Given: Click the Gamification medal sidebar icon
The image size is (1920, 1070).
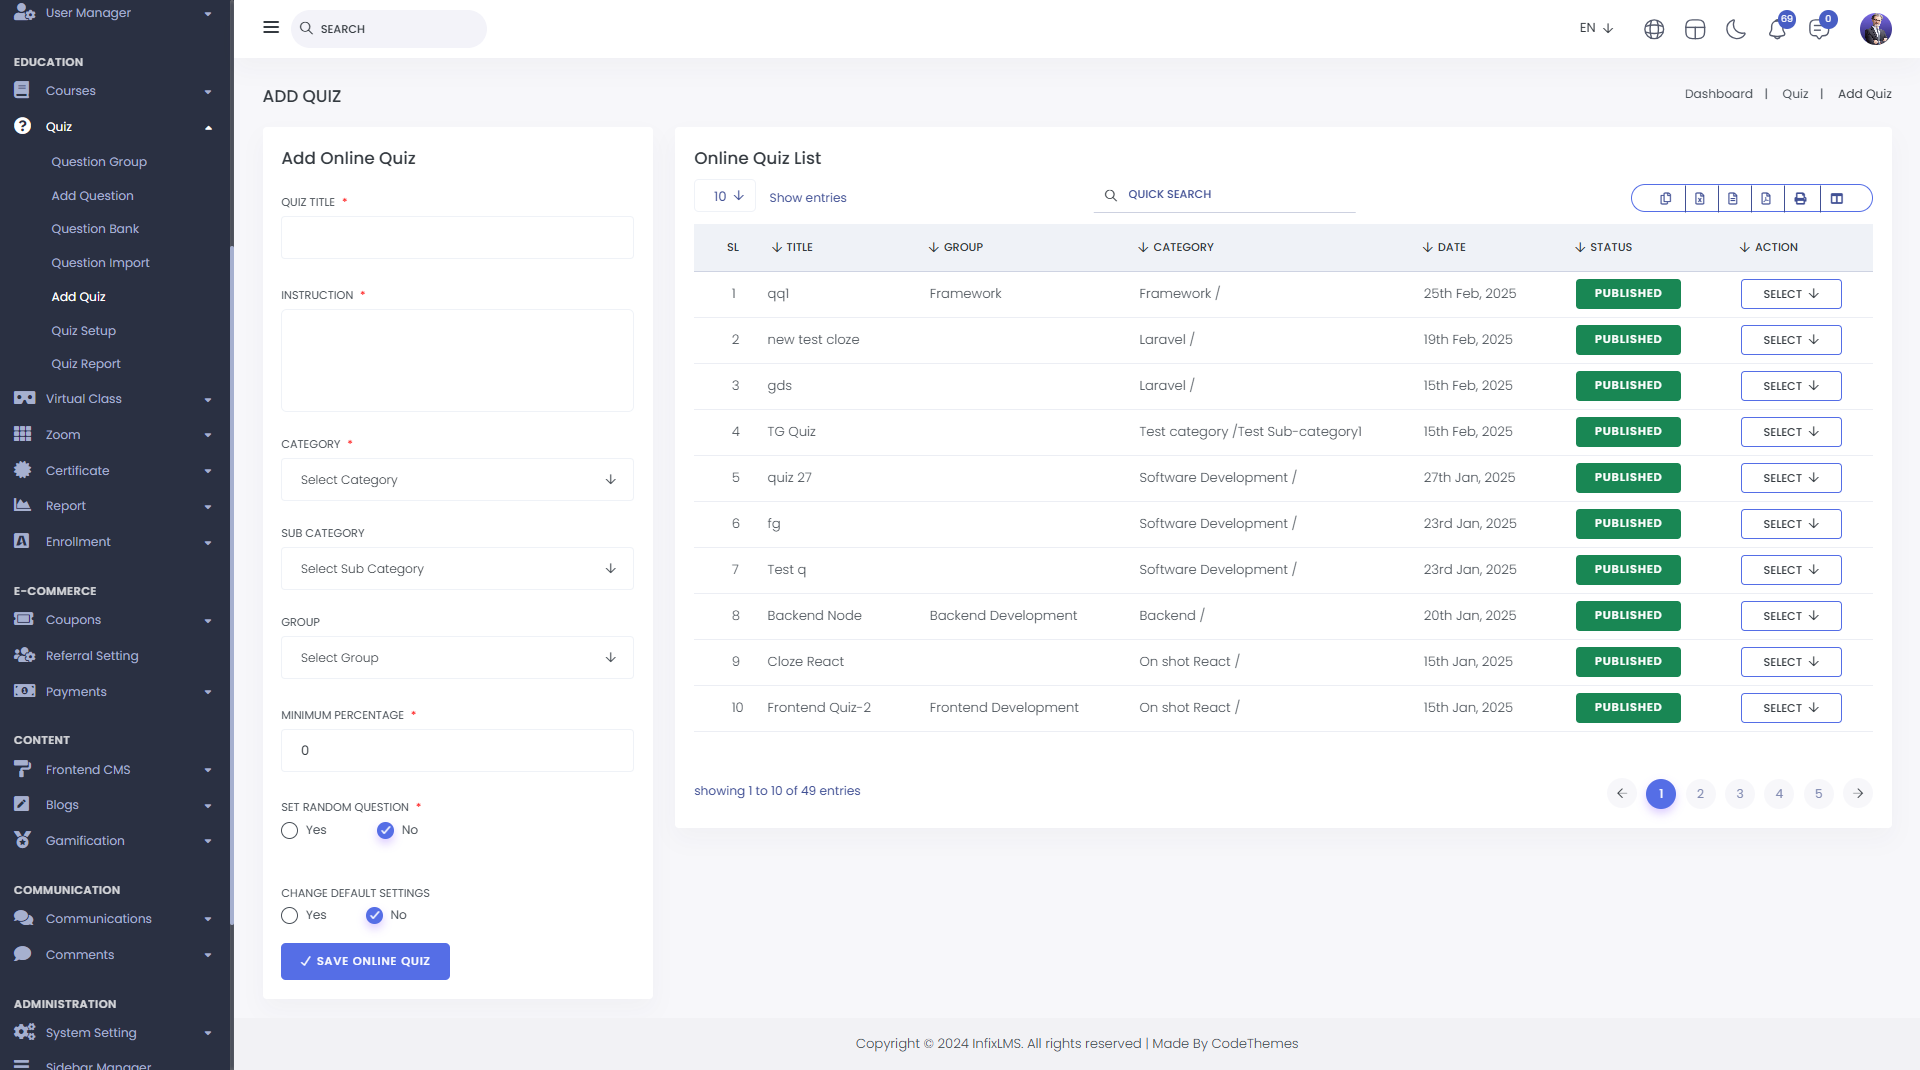Looking at the screenshot, I should [22, 840].
